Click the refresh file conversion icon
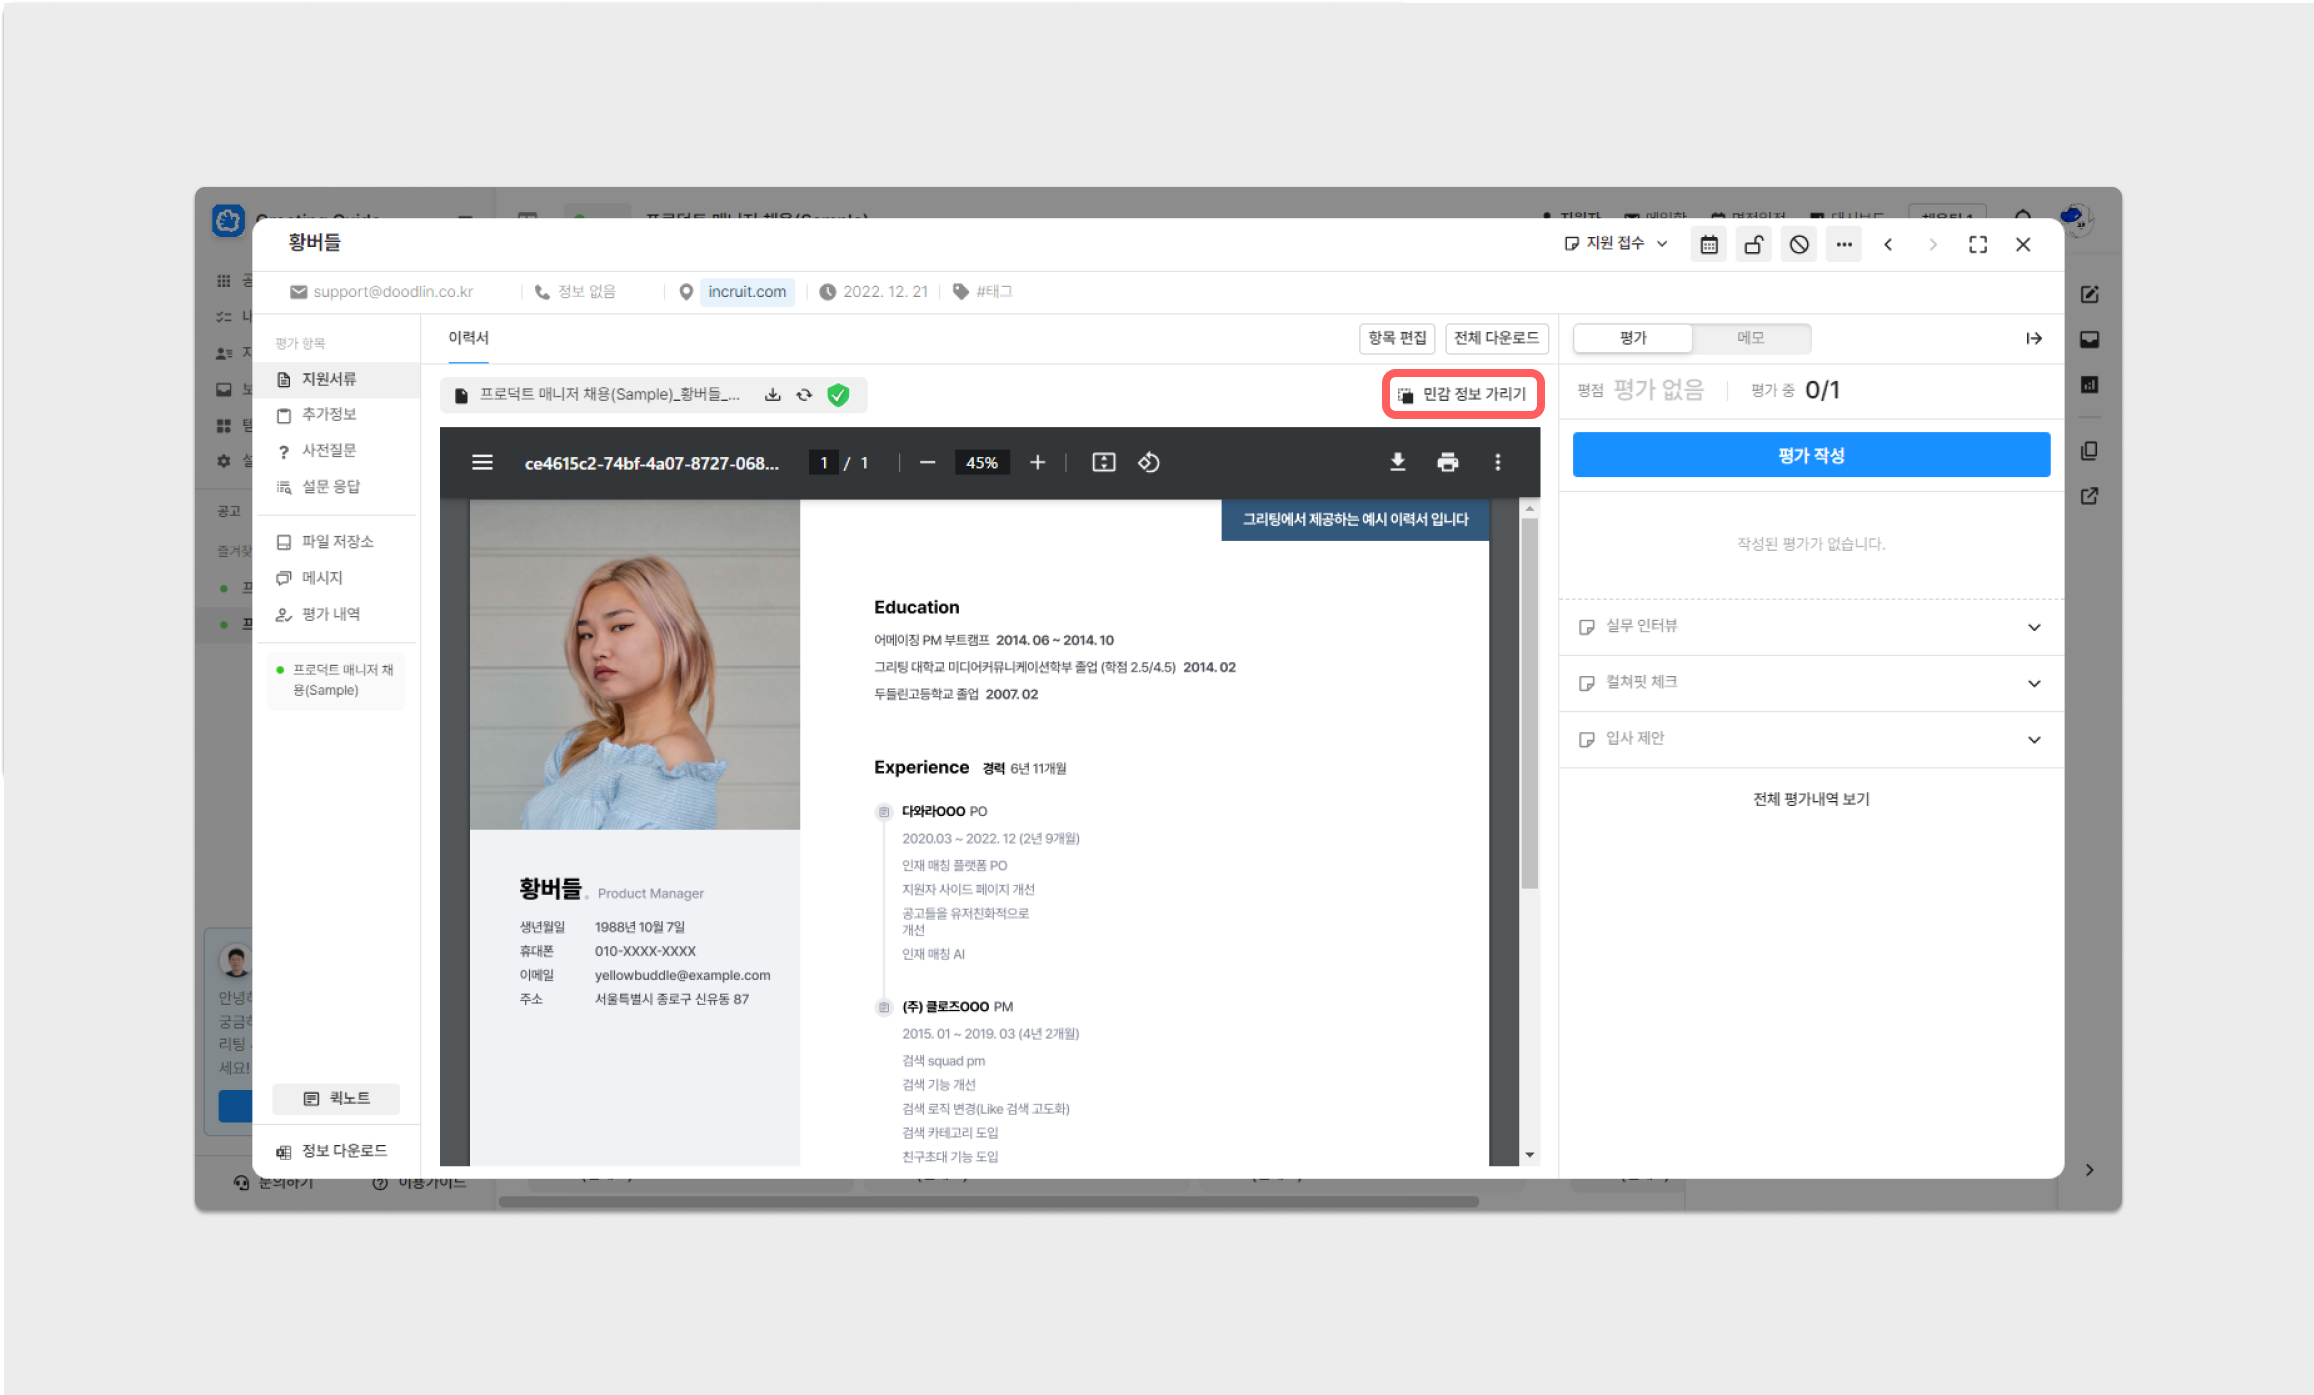 click(804, 395)
